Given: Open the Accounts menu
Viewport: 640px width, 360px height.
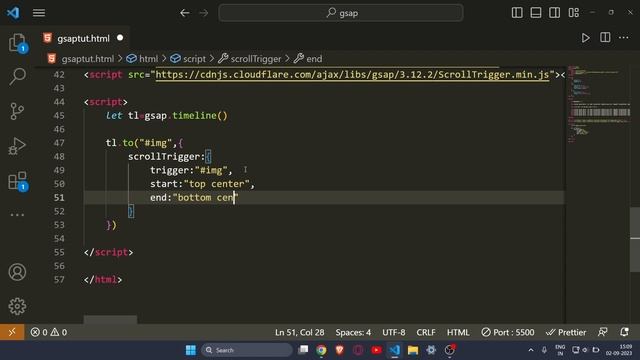Looking at the screenshot, I should coord(17,272).
